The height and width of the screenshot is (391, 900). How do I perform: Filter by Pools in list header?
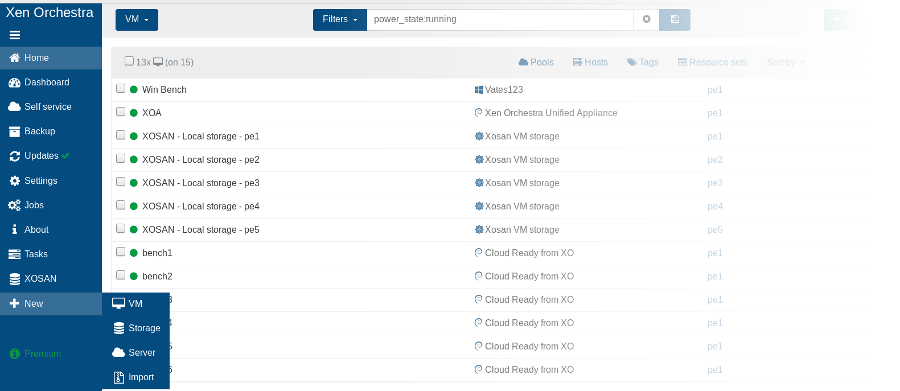tap(536, 62)
